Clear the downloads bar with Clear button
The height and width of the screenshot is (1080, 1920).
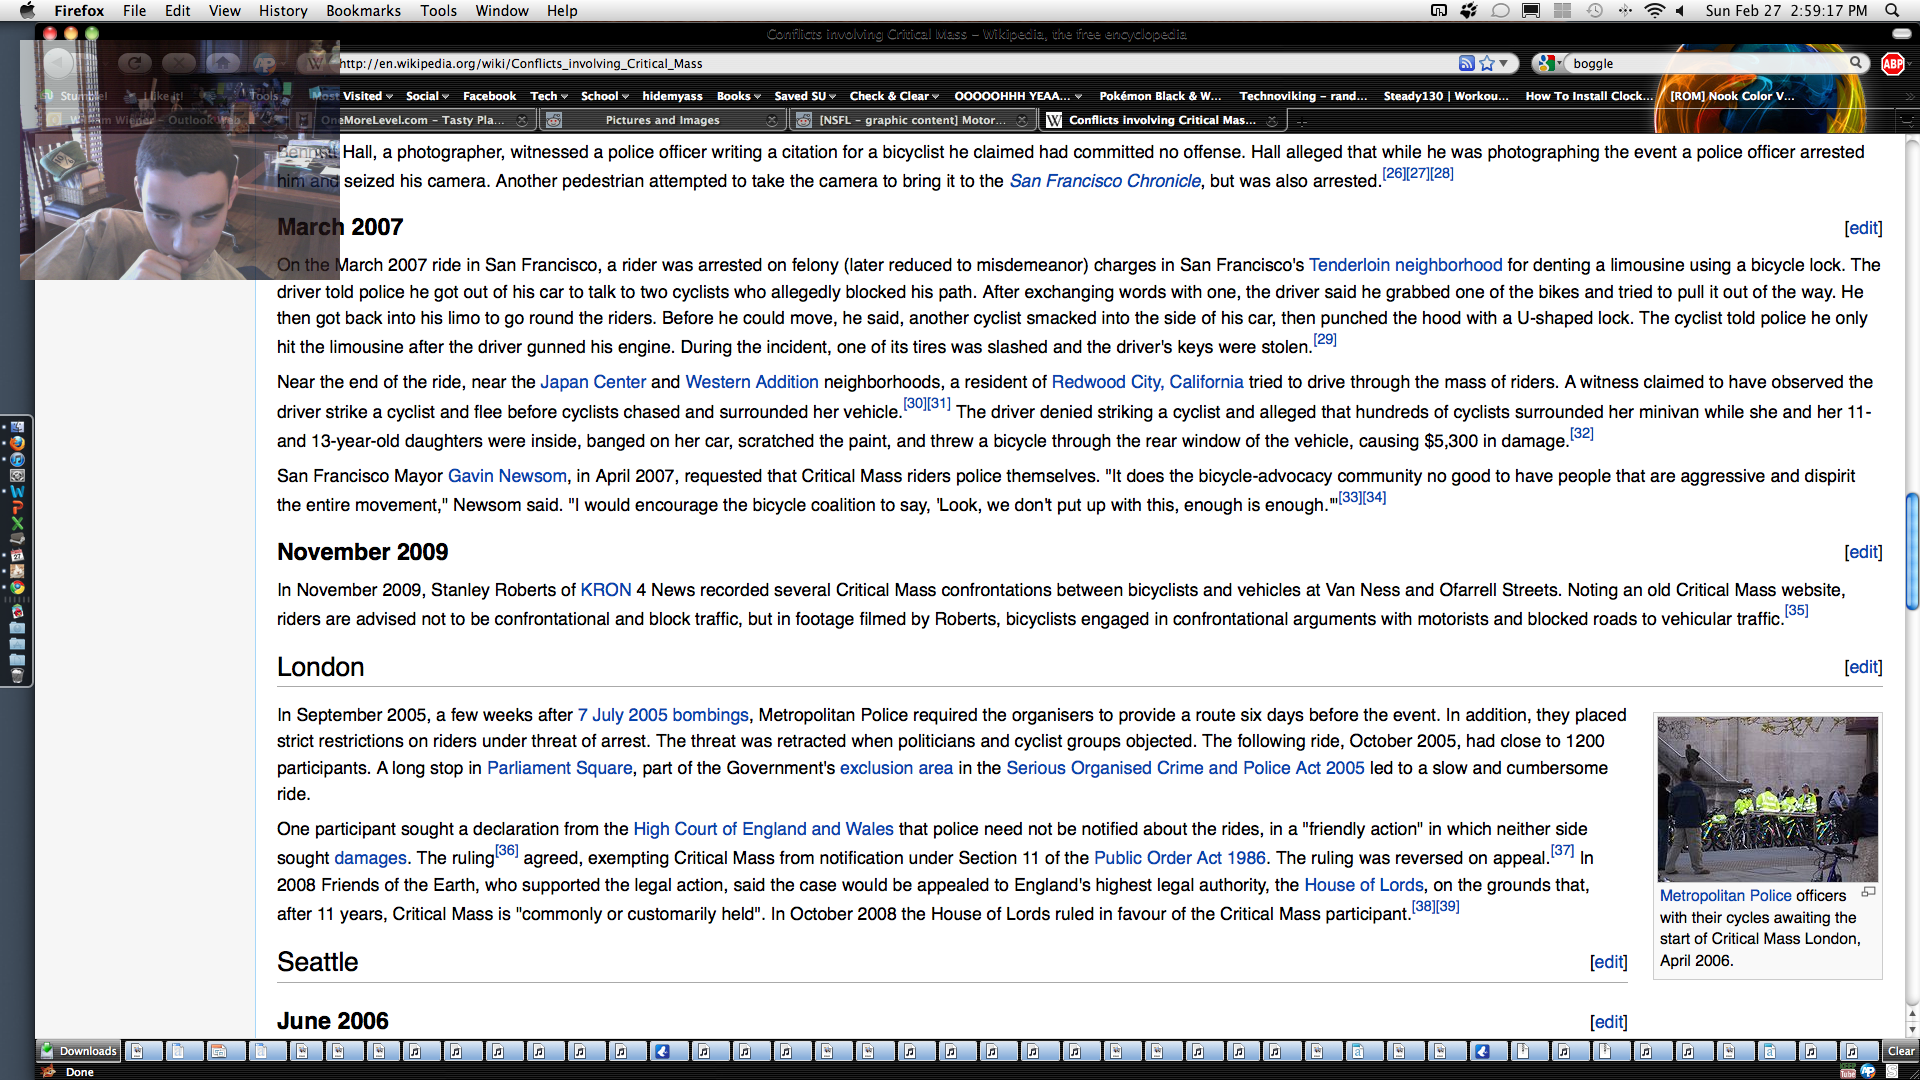(1900, 1051)
